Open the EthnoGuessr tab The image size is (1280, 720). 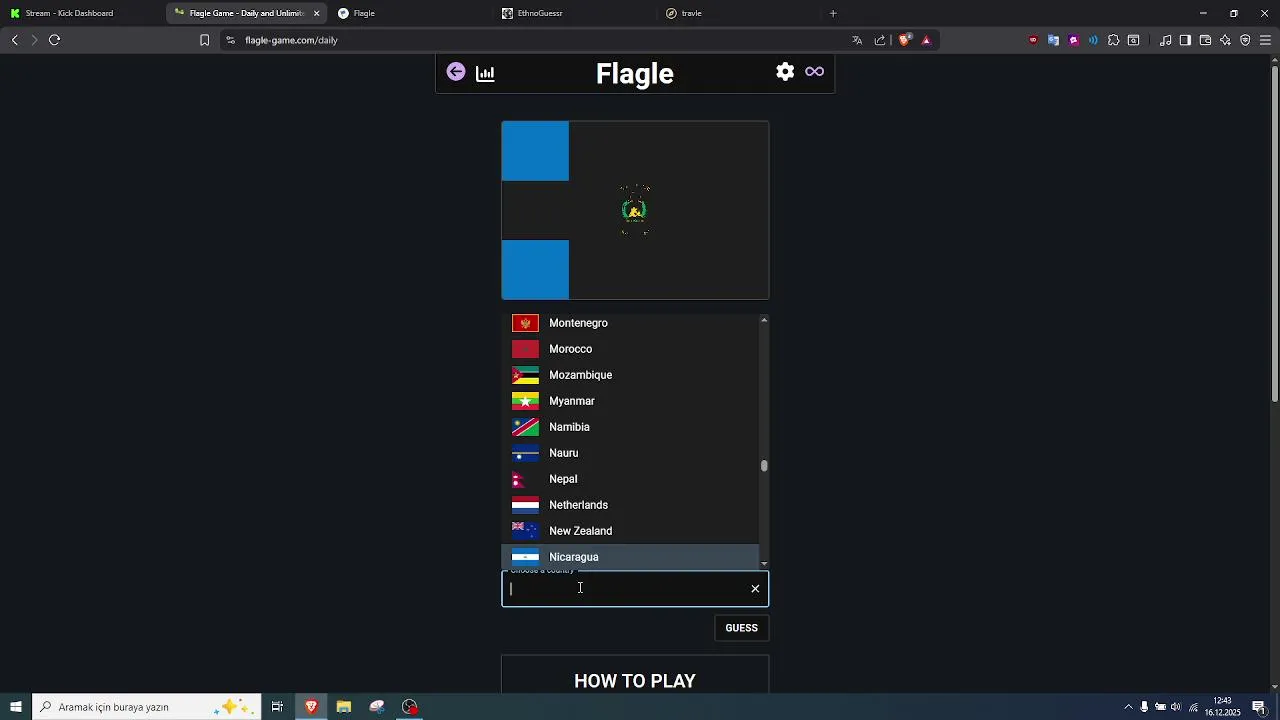click(x=575, y=13)
